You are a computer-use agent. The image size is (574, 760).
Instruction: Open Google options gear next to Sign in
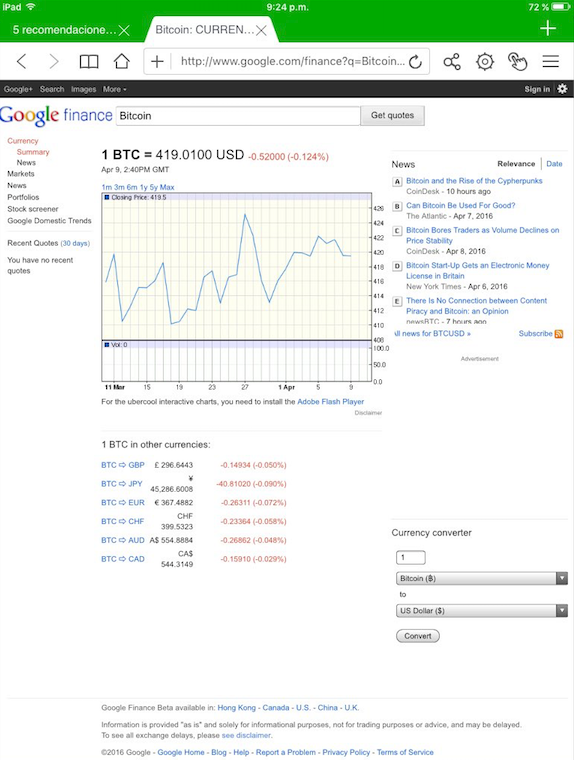[562, 89]
